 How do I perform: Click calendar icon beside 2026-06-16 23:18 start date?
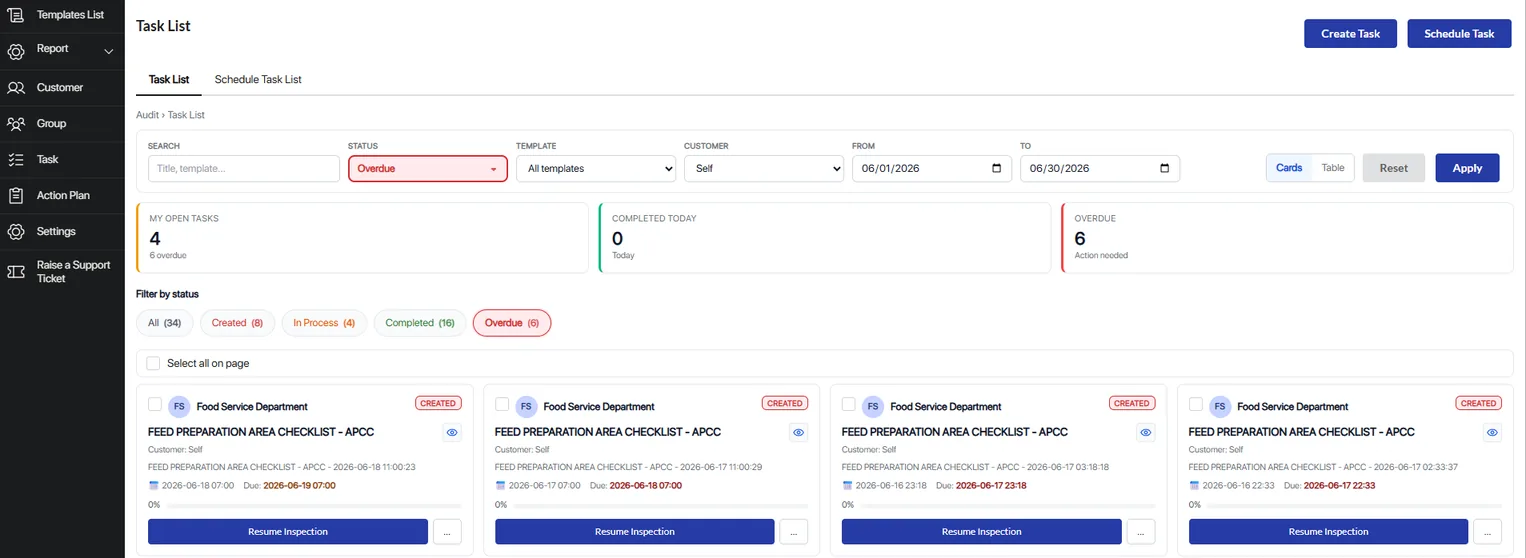847,486
